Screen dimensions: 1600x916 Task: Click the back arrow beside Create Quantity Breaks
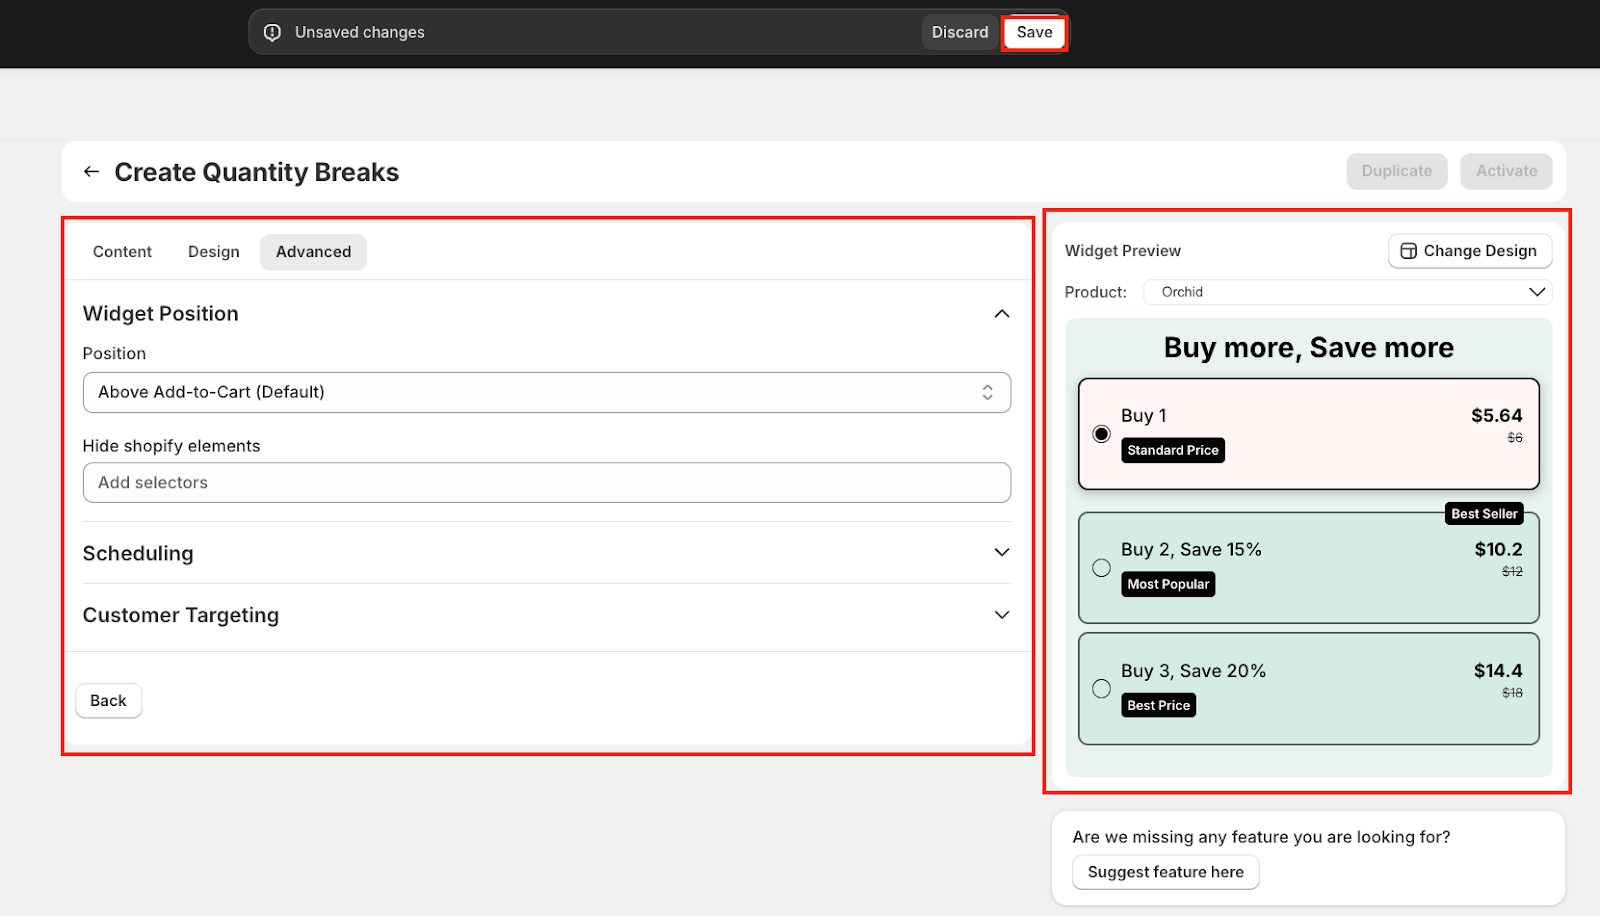(91, 172)
